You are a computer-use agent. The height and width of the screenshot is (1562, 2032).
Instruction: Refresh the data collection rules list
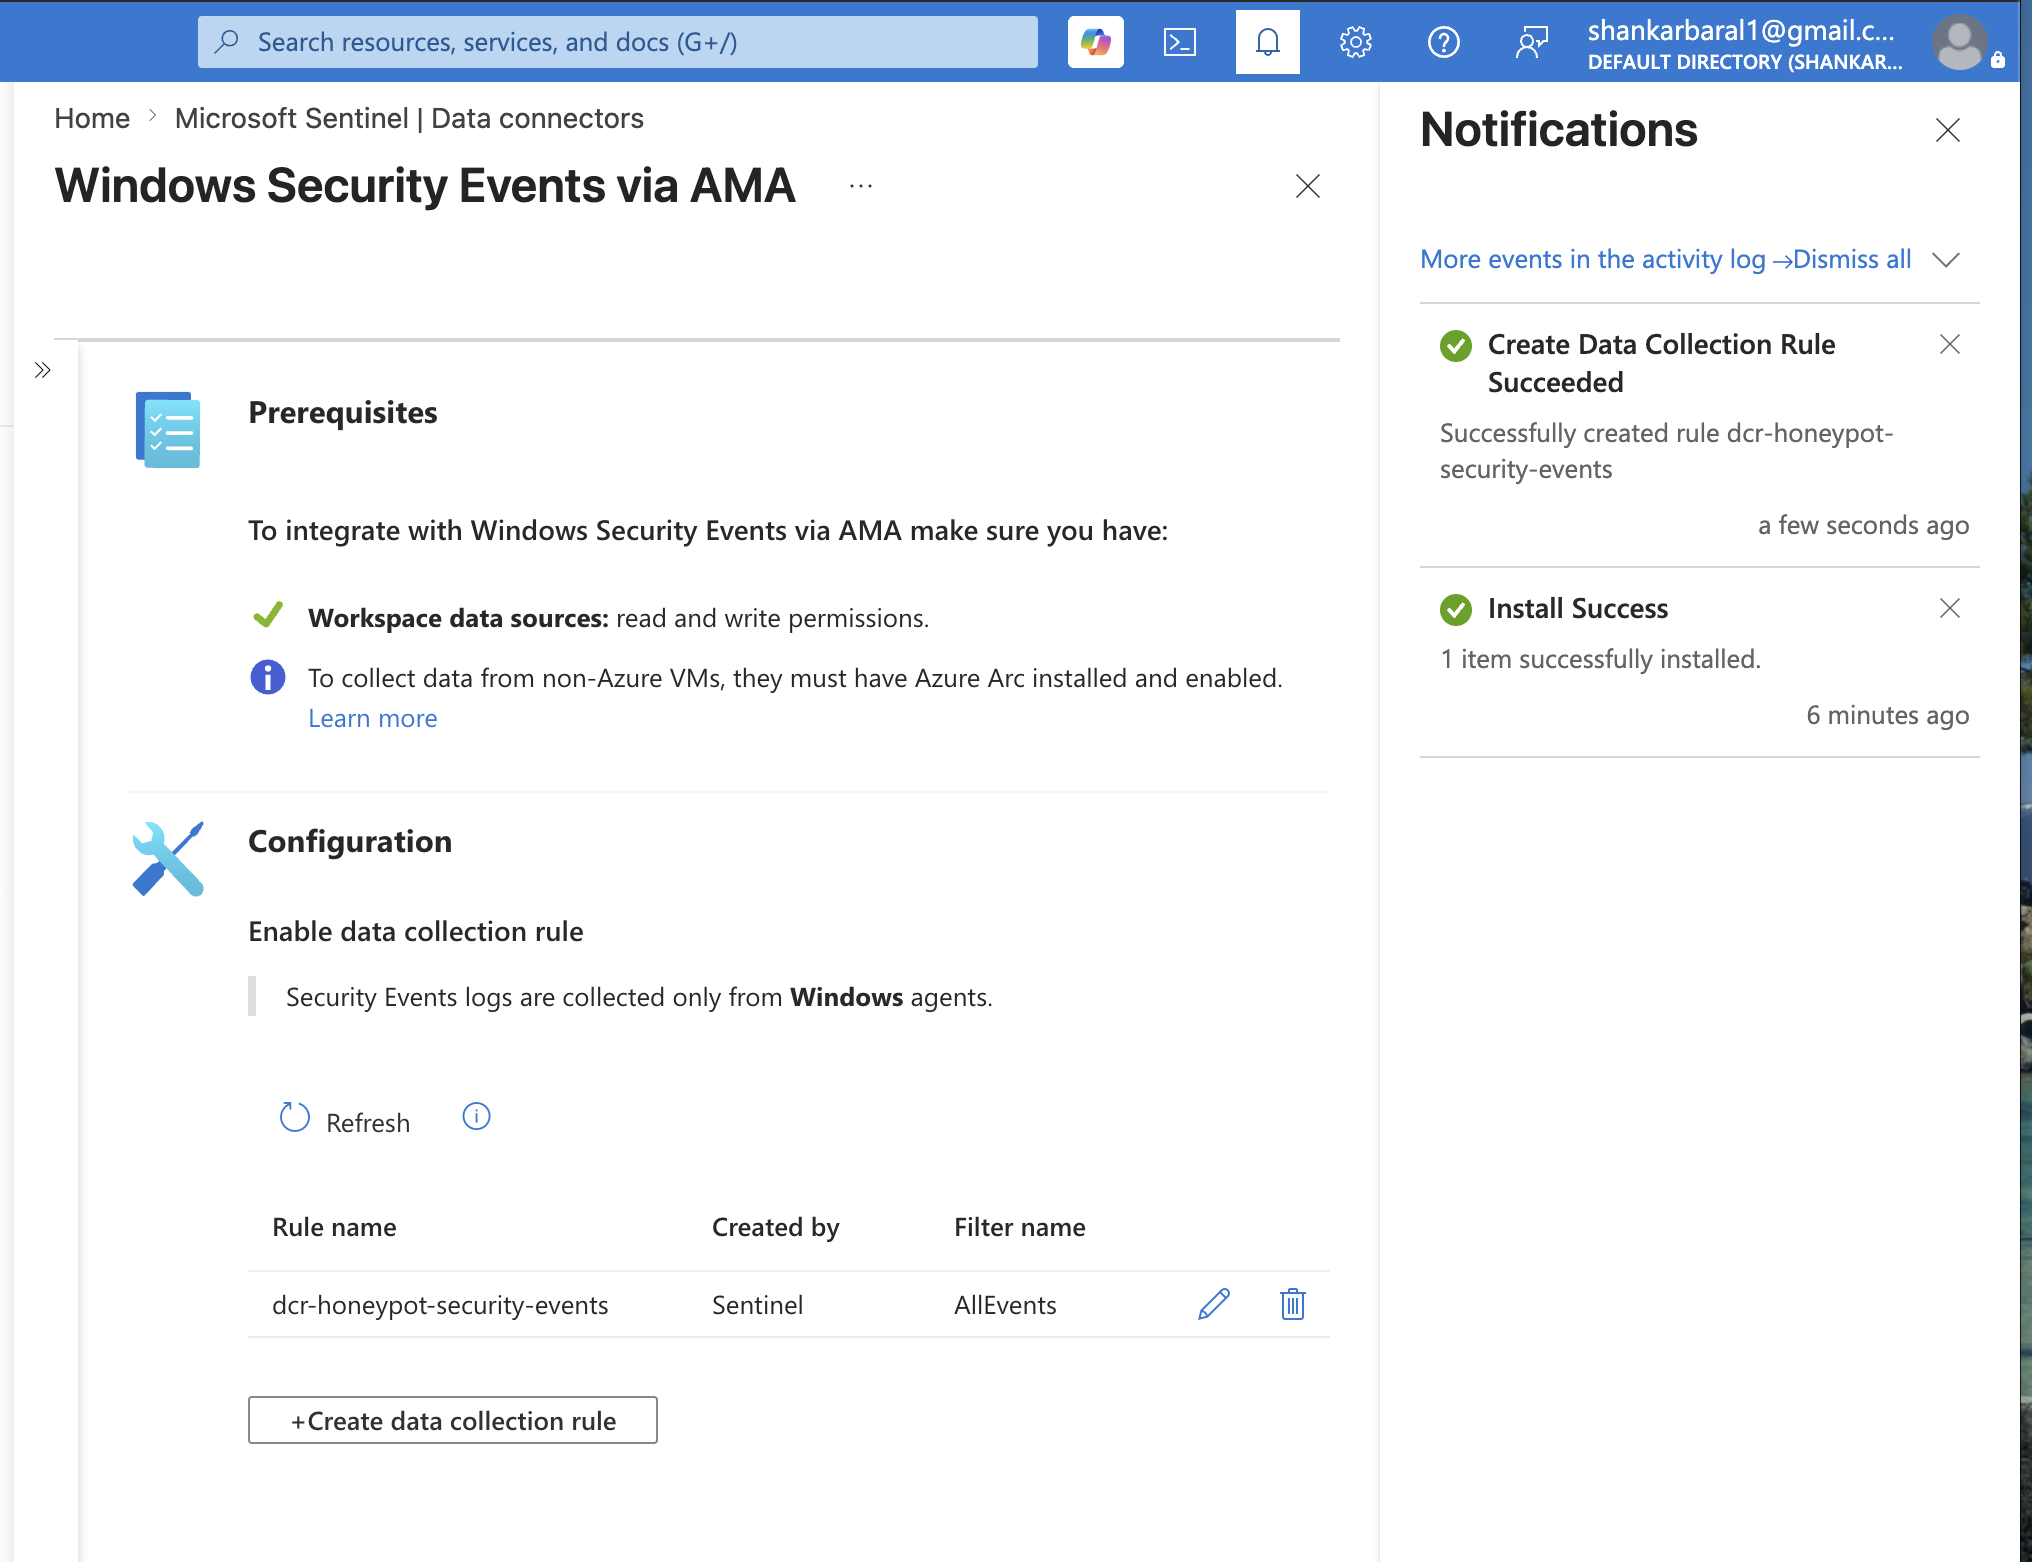[x=345, y=1121]
